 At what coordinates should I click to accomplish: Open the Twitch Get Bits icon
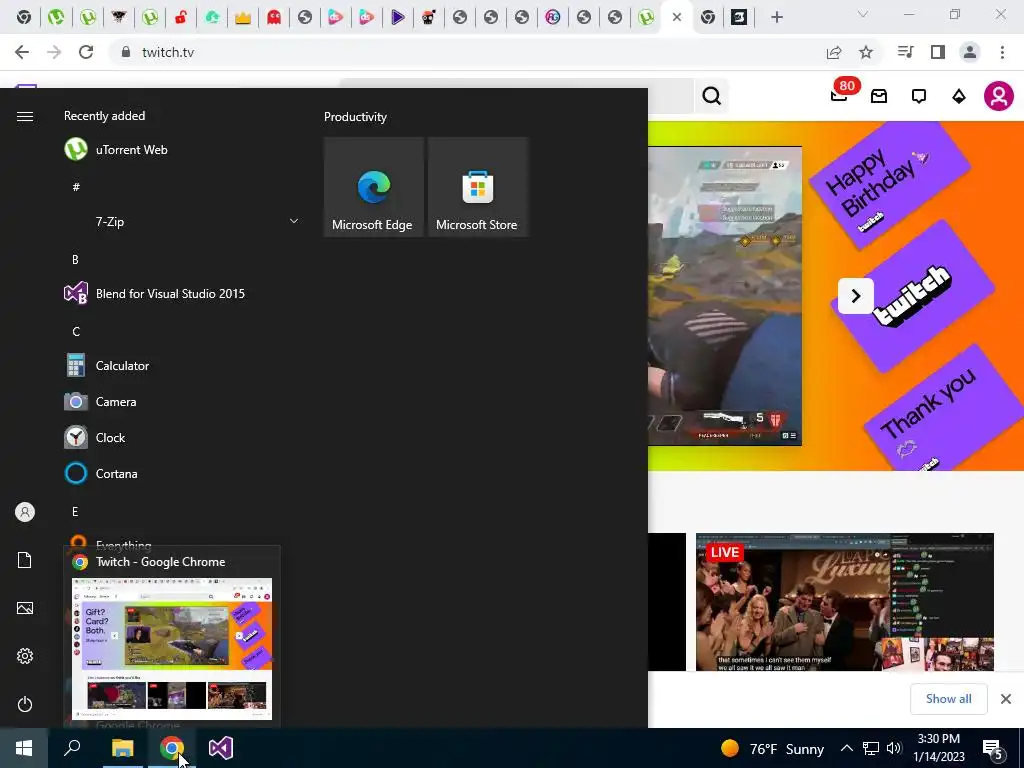tap(959, 97)
